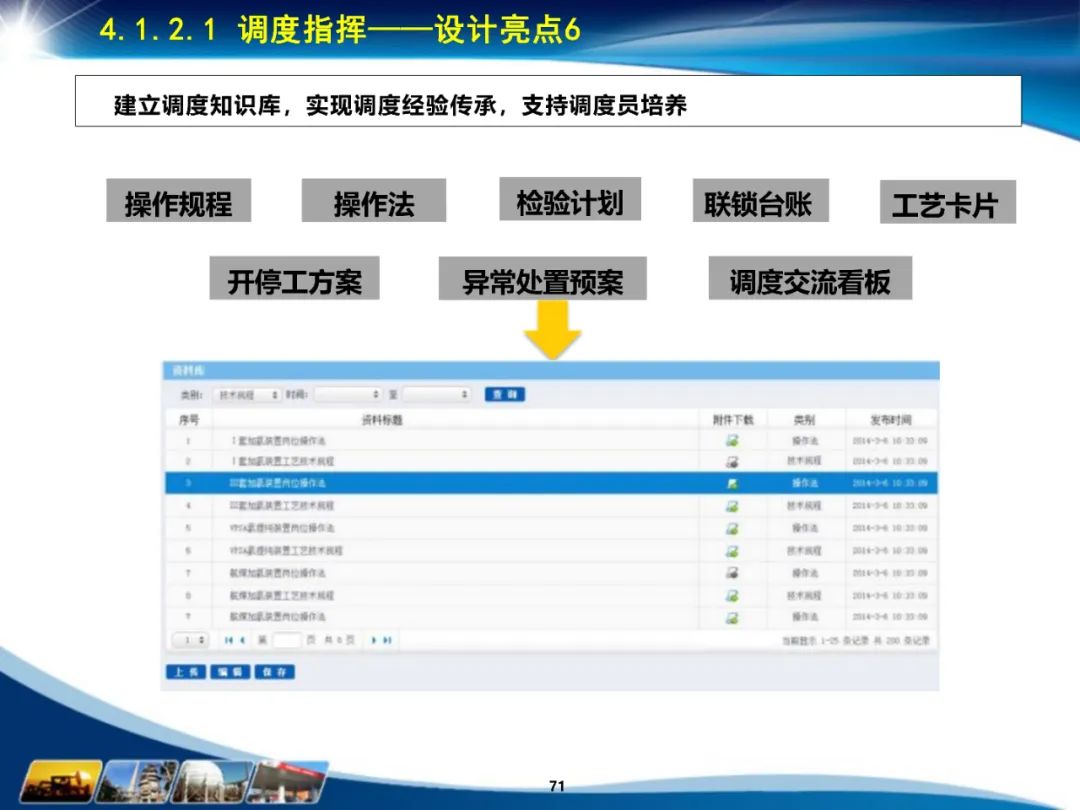Open the 类别 category dropdown
The image size is (1080, 810).
247,395
